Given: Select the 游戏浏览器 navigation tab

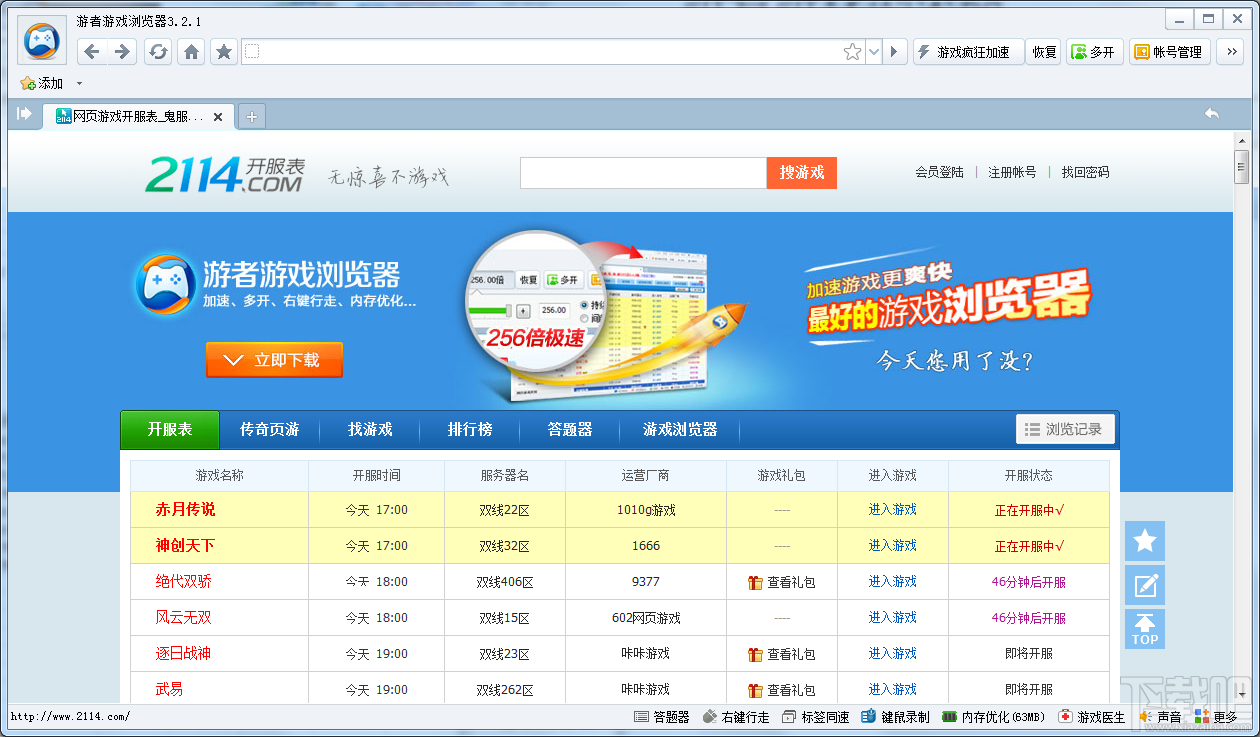Looking at the screenshot, I should coord(680,429).
